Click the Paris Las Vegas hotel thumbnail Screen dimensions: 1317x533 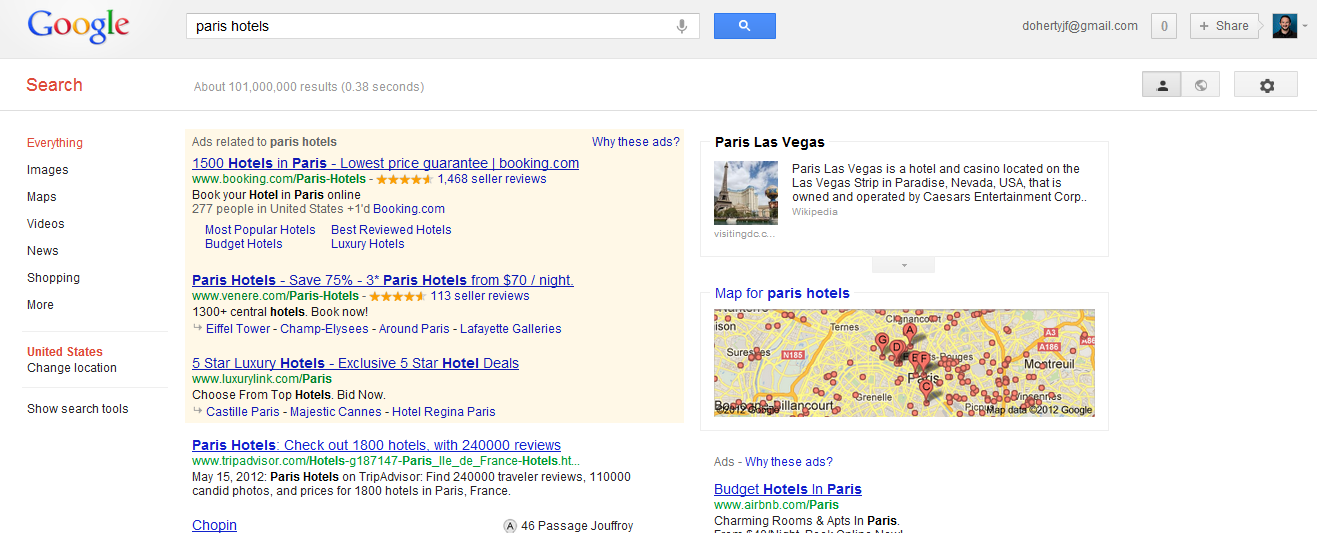click(x=745, y=192)
